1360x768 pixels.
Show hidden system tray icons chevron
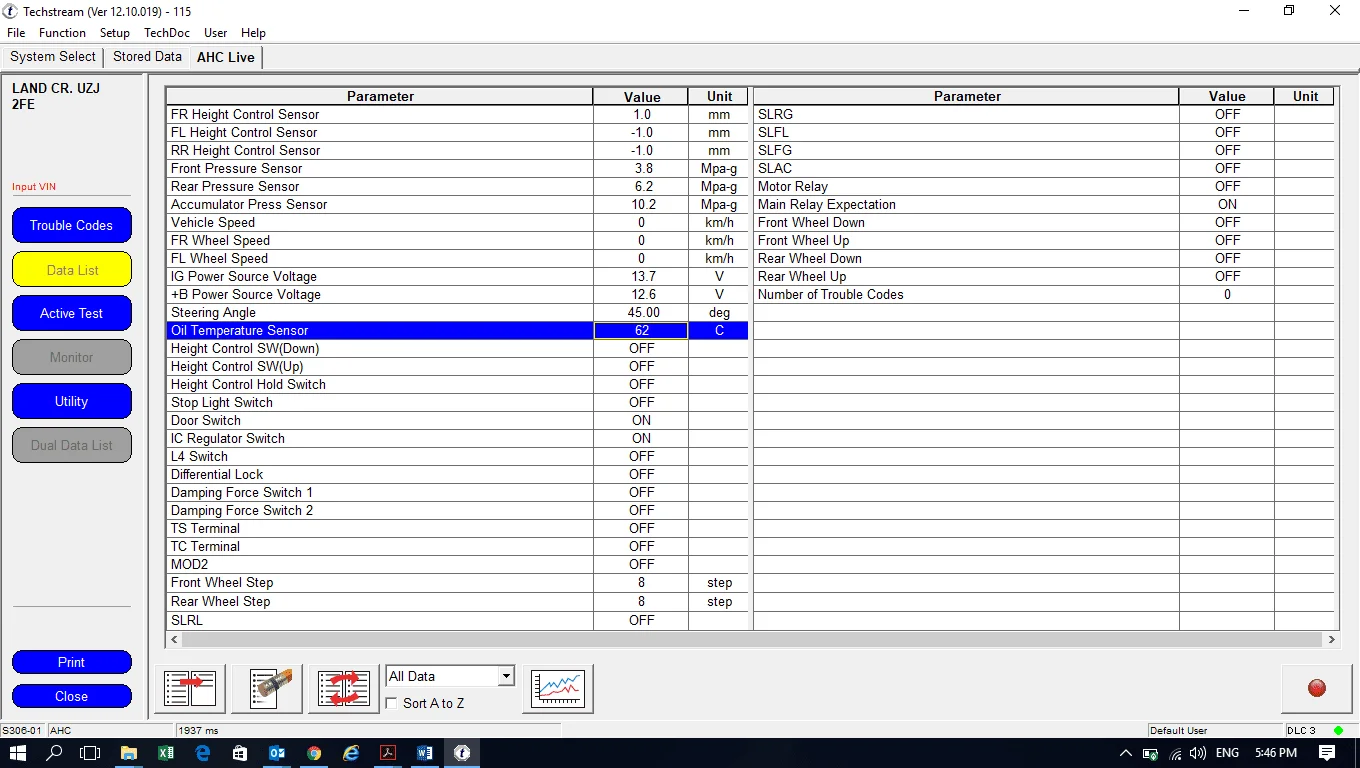pos(1126,753)
